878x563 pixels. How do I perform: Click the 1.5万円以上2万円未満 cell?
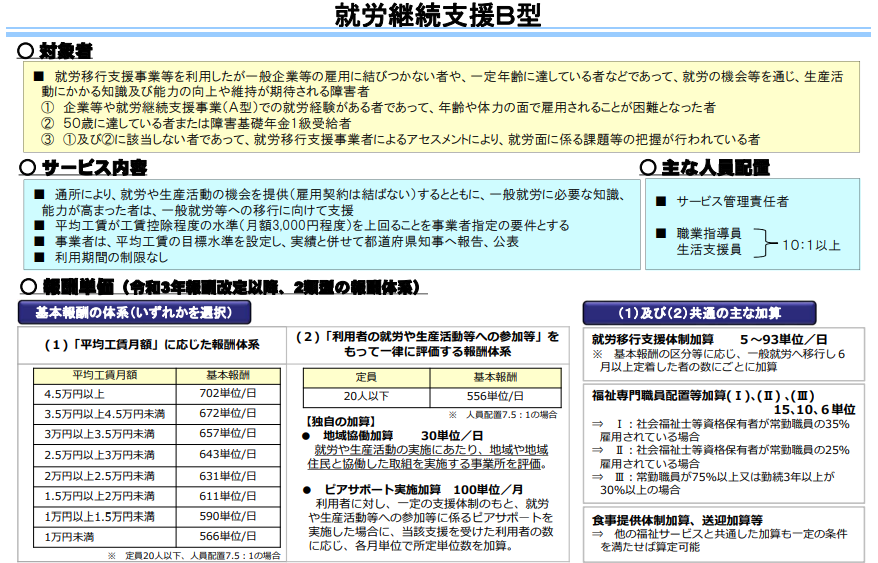click(105, 496)
